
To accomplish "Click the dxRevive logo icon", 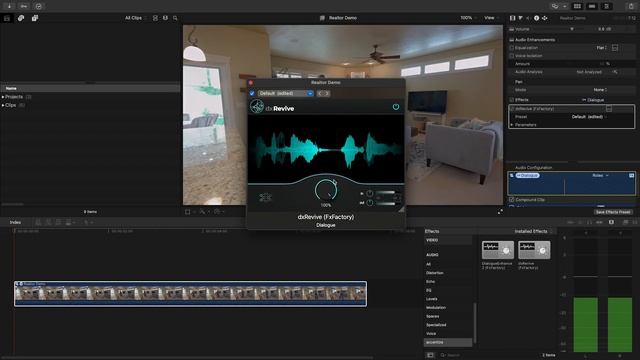I will 257,107.
